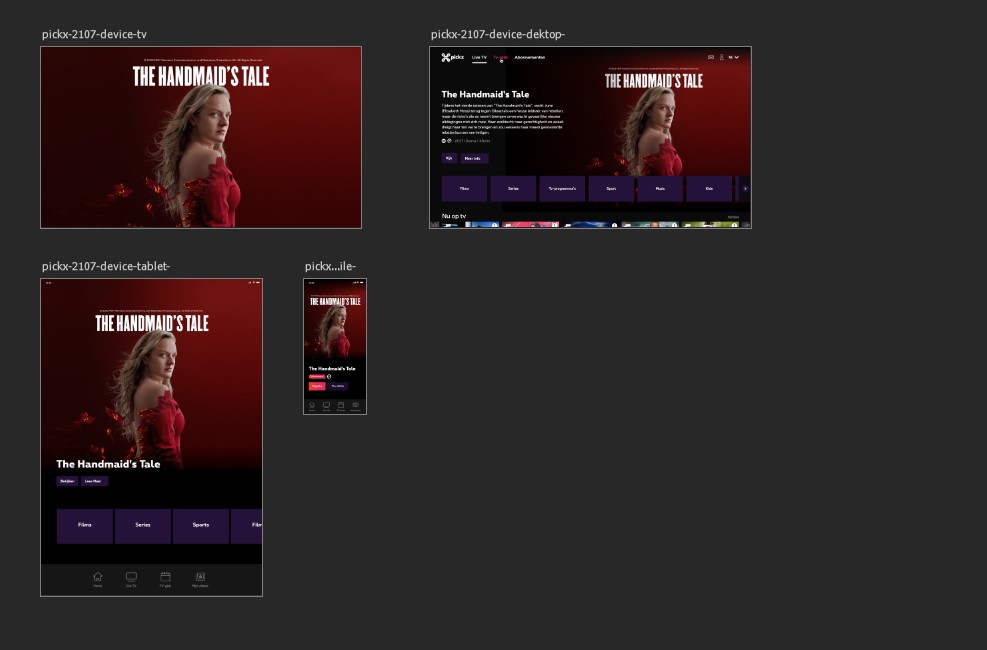This screenshot has width=987, height=650.
Task: Click the Meer info button in desktop mockup
Action: pos(473,158)
